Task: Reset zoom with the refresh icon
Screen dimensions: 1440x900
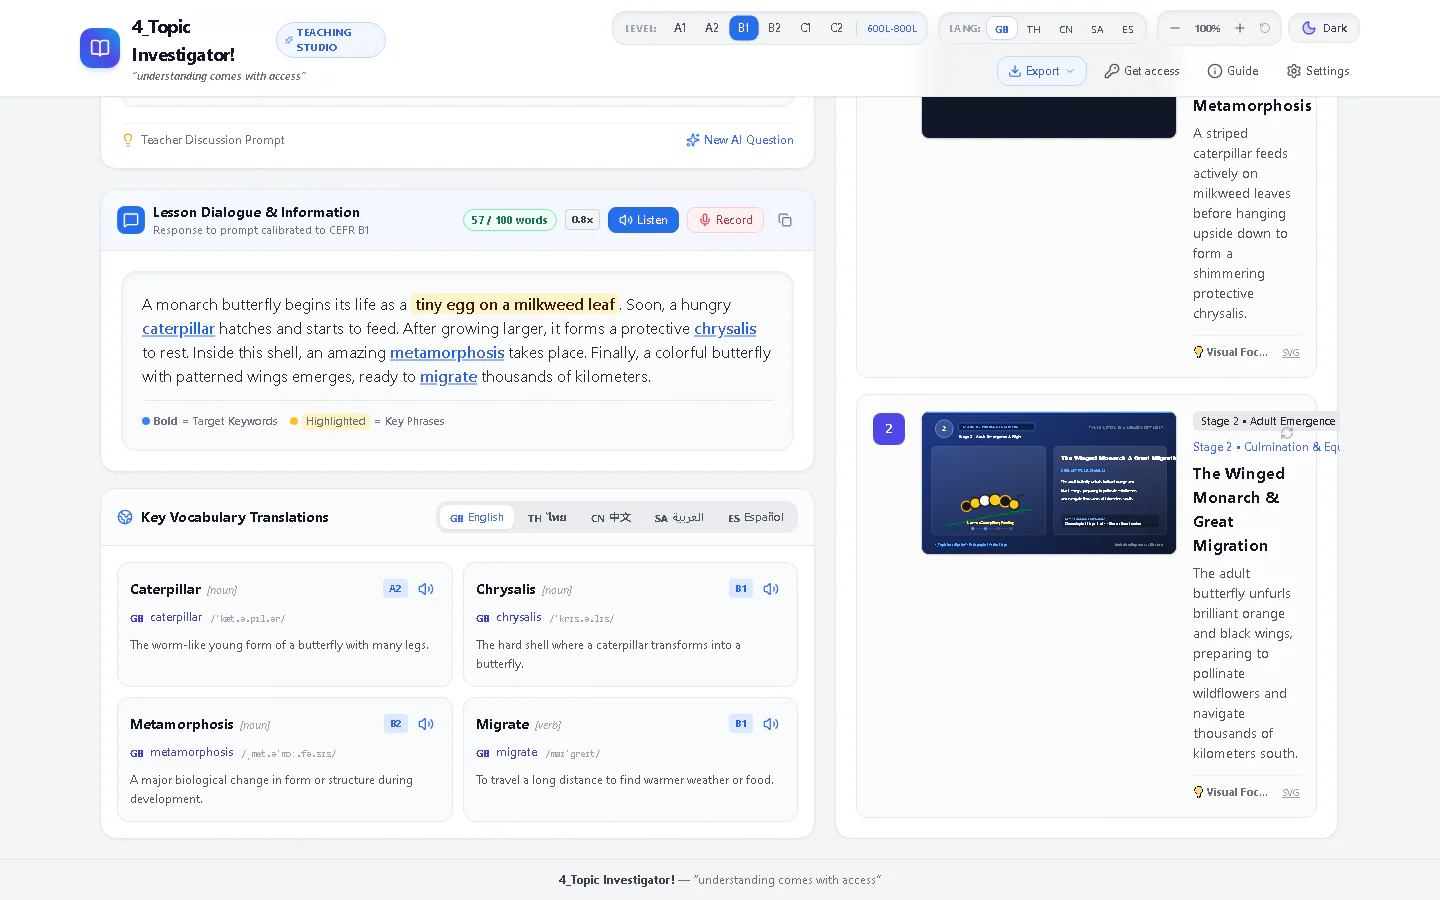Action: point(1265,28)
